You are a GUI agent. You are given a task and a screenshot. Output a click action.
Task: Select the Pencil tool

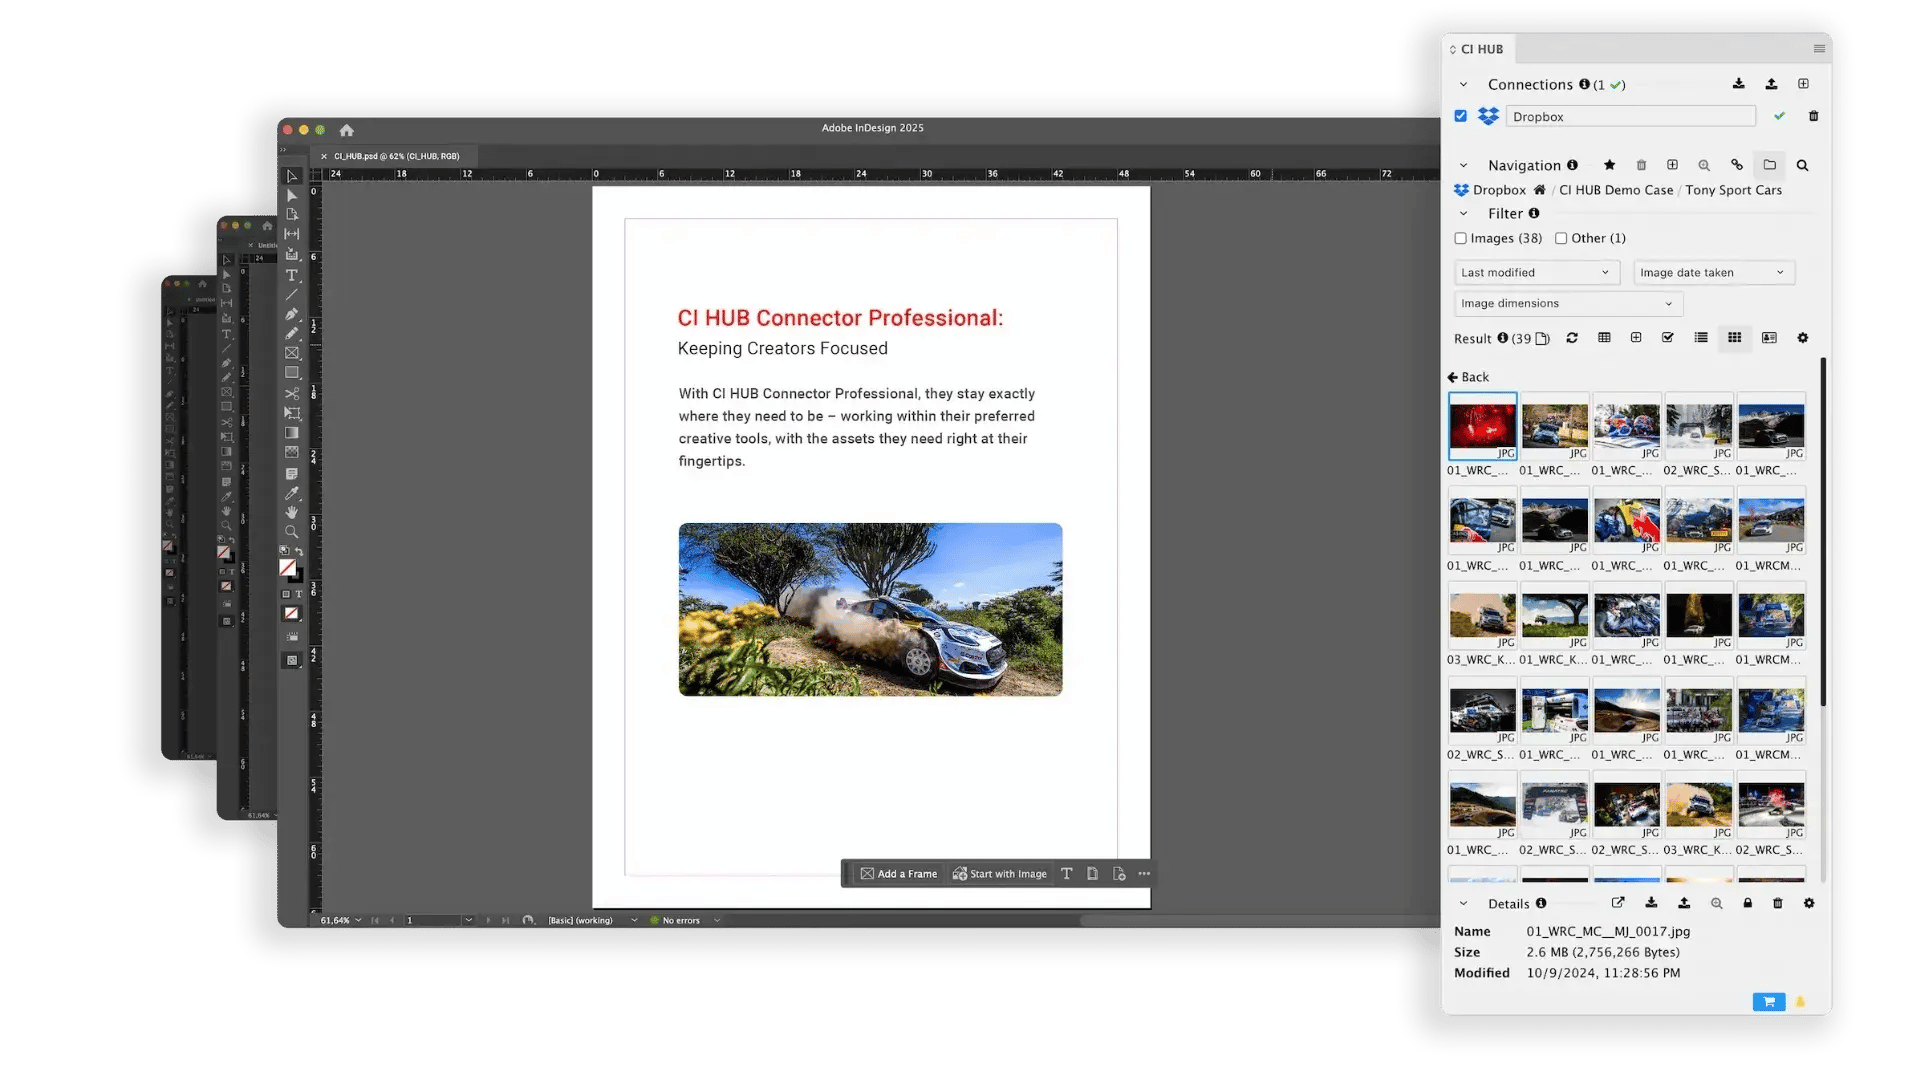(292, 334)
